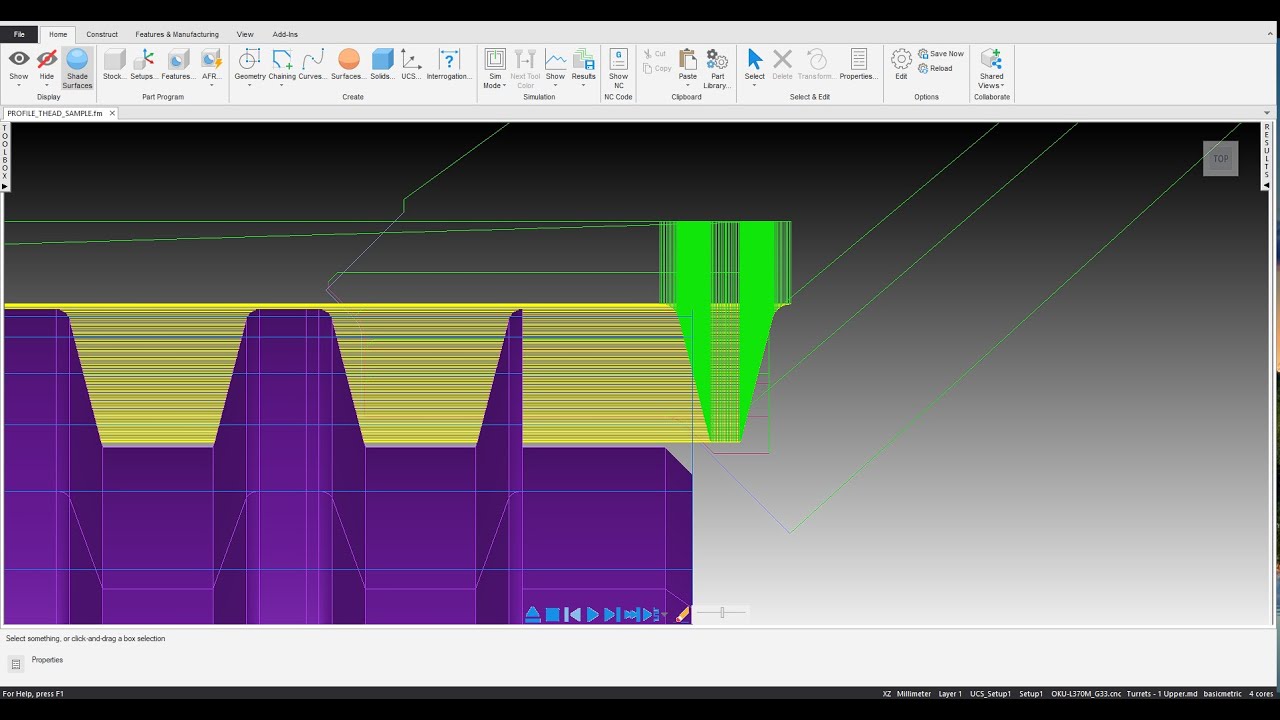Select the Chaining tool
This screenshot has width=1280, height=720.
(x=282, y=66)
